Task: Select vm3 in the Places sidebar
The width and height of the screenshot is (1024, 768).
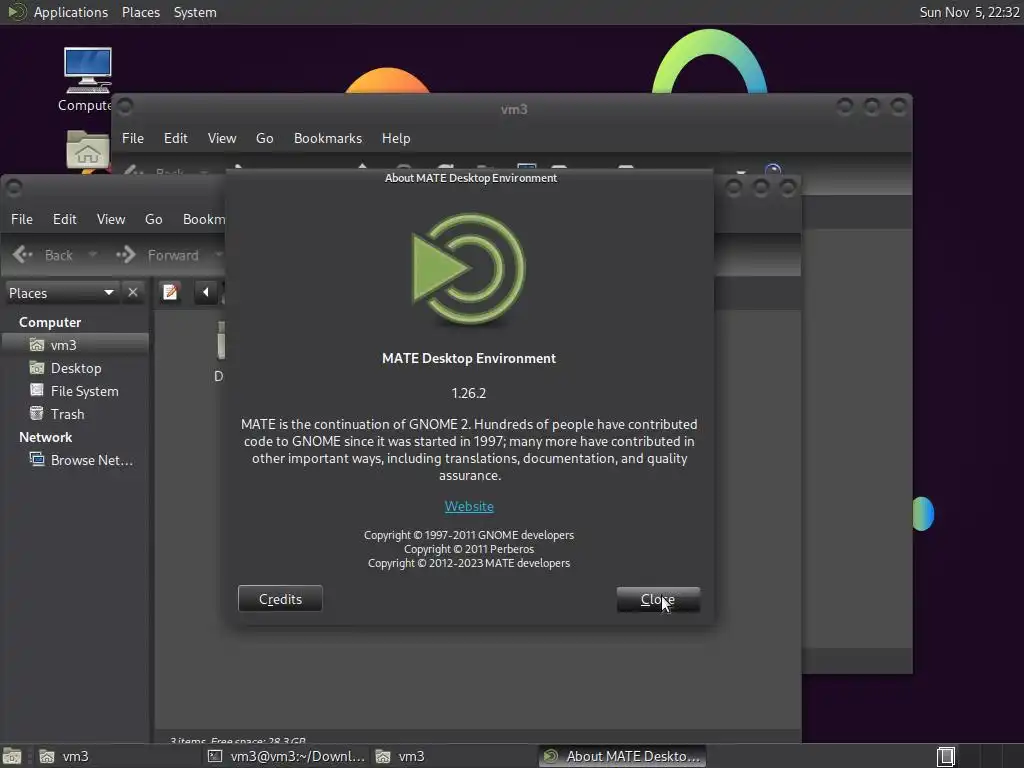Action: tap(76, 345)
